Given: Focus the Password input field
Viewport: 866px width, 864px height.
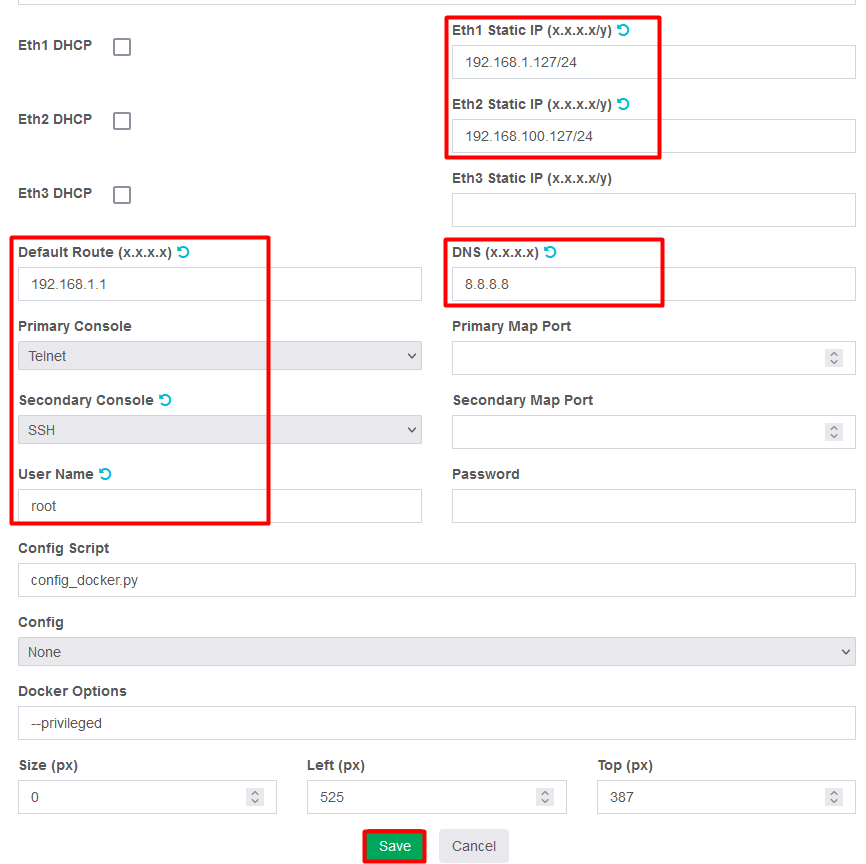Looking at the screenshot, I should click(654, 506).
